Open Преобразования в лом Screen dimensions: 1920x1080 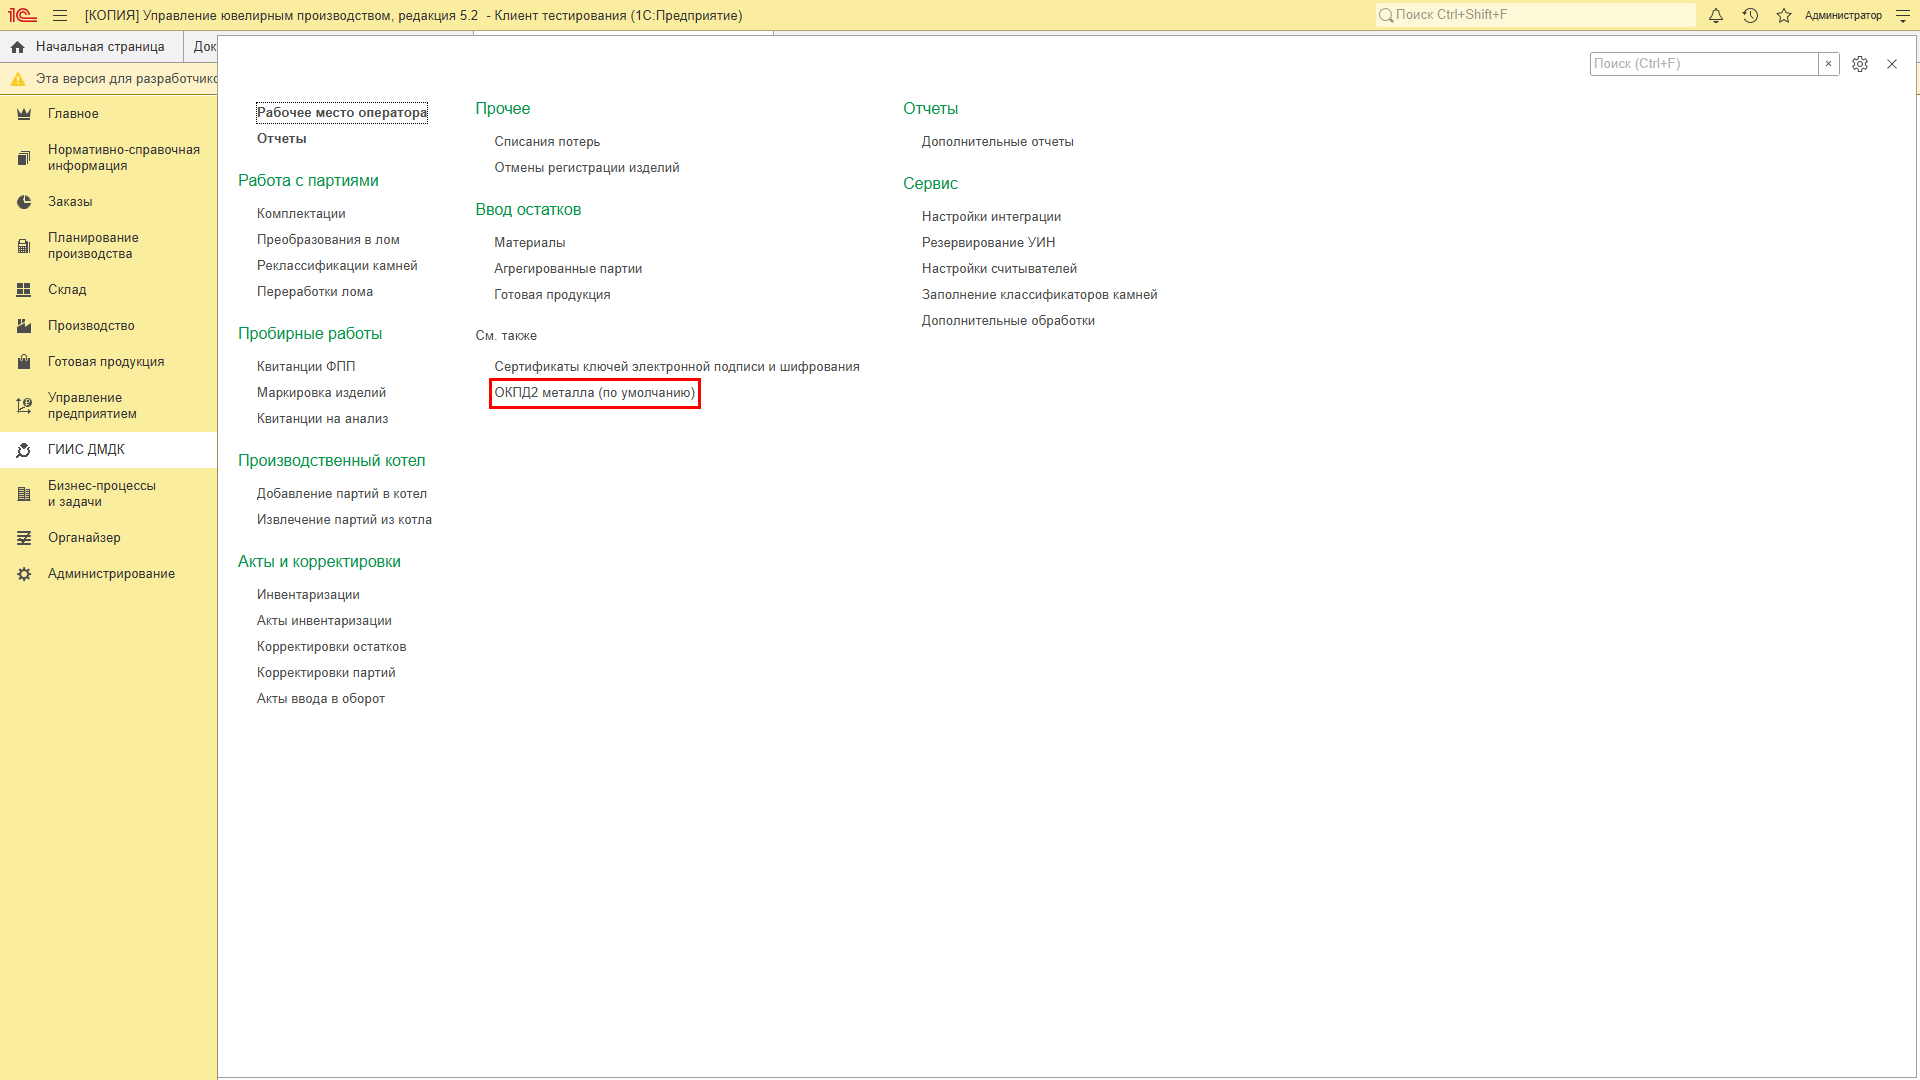click(x=328, y=240)
